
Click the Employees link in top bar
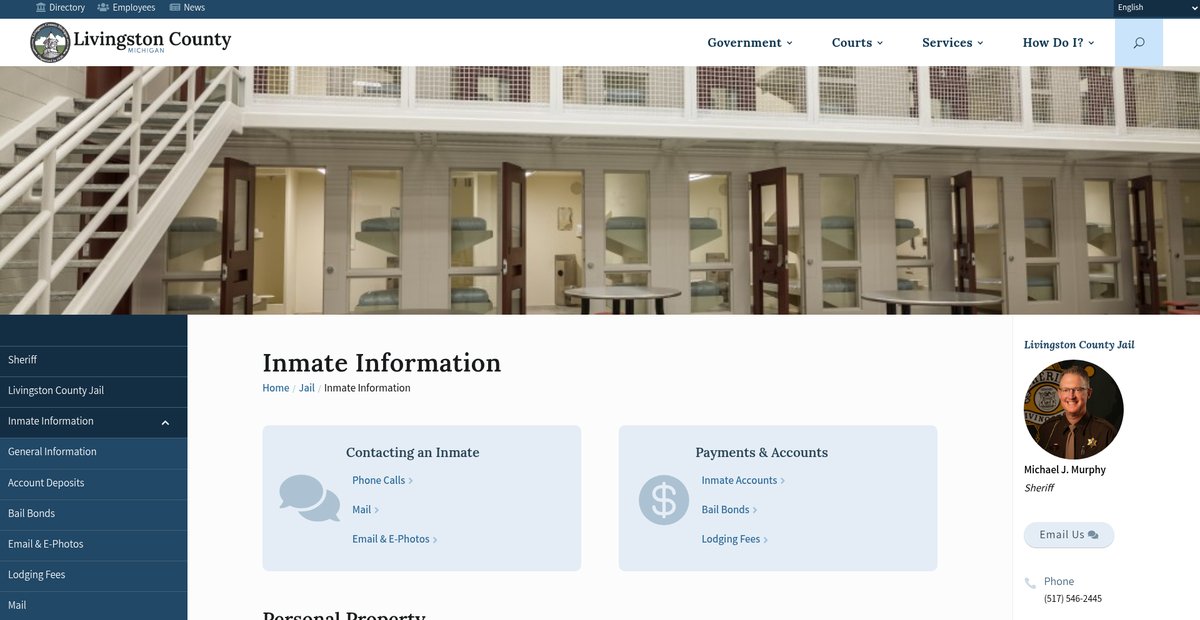[x=134, y=7]
